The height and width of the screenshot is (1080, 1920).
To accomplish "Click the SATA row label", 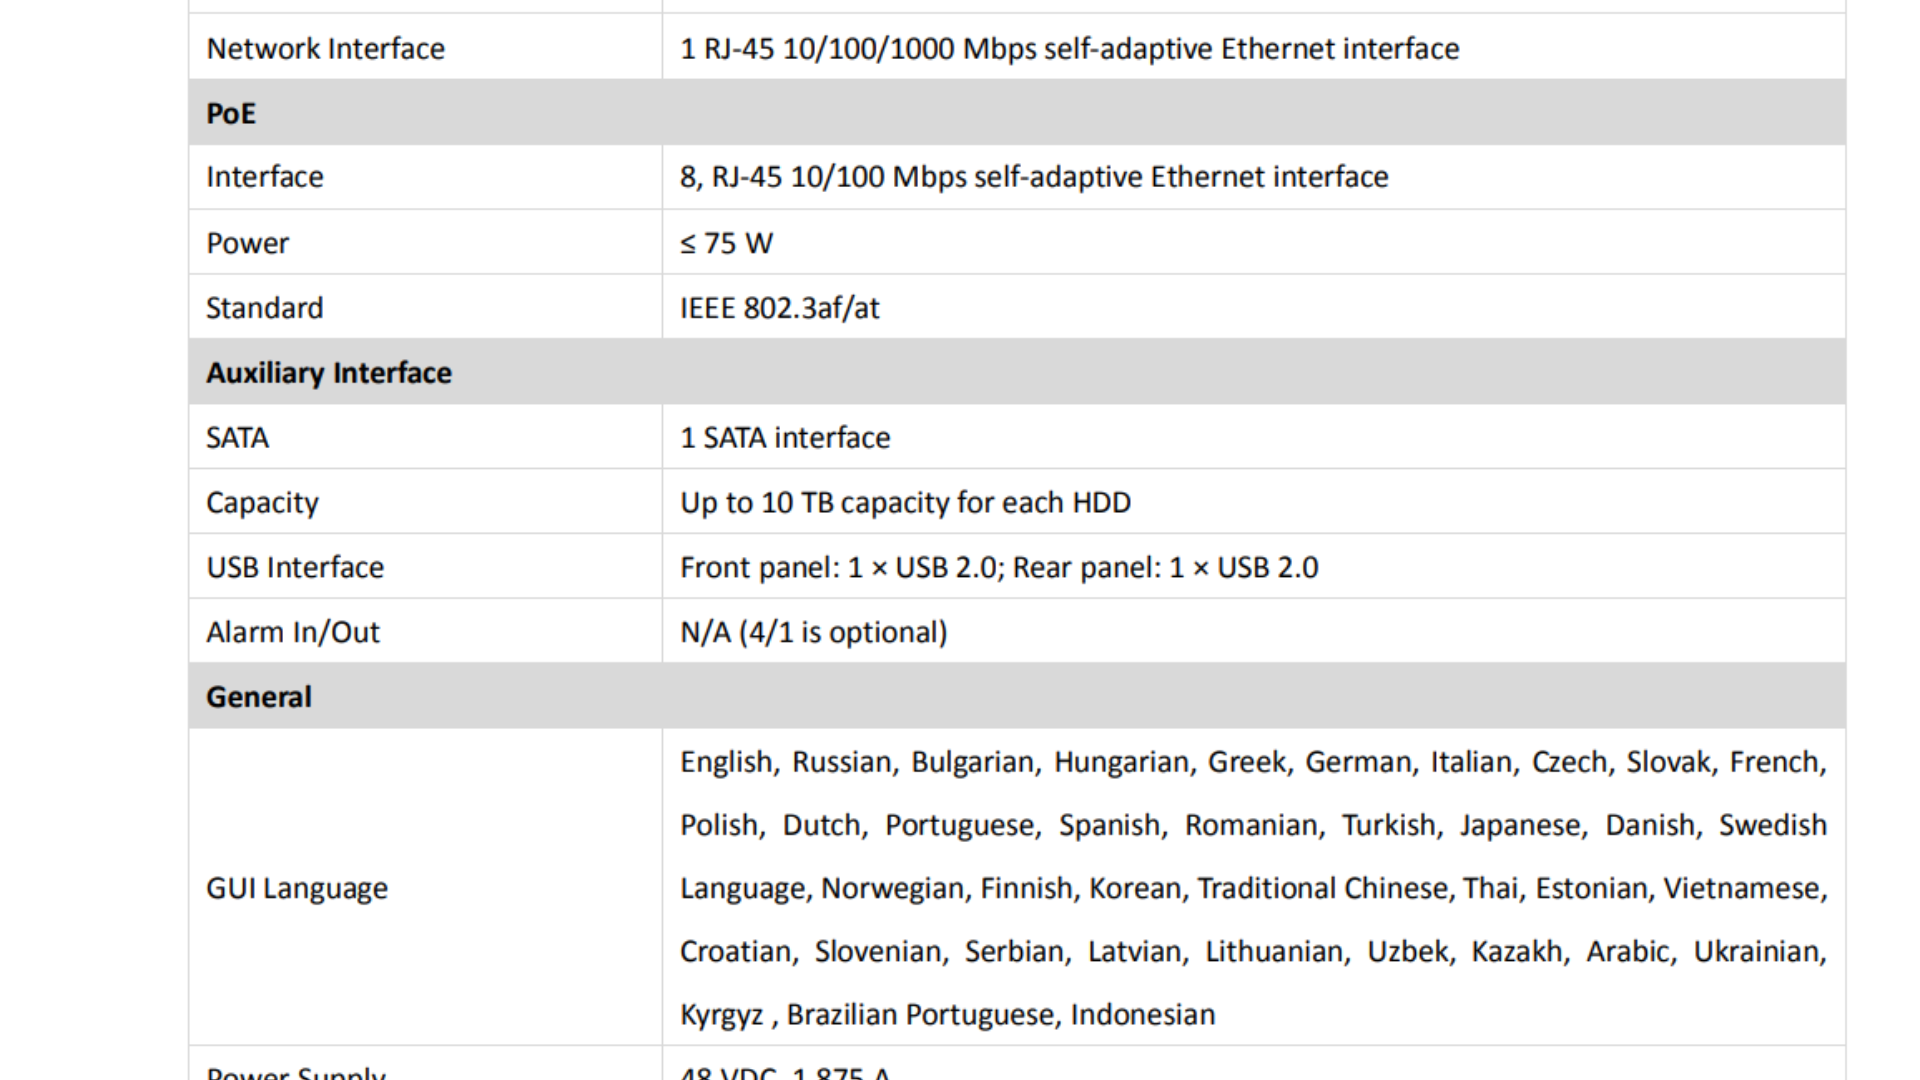I will coord(237,437).
